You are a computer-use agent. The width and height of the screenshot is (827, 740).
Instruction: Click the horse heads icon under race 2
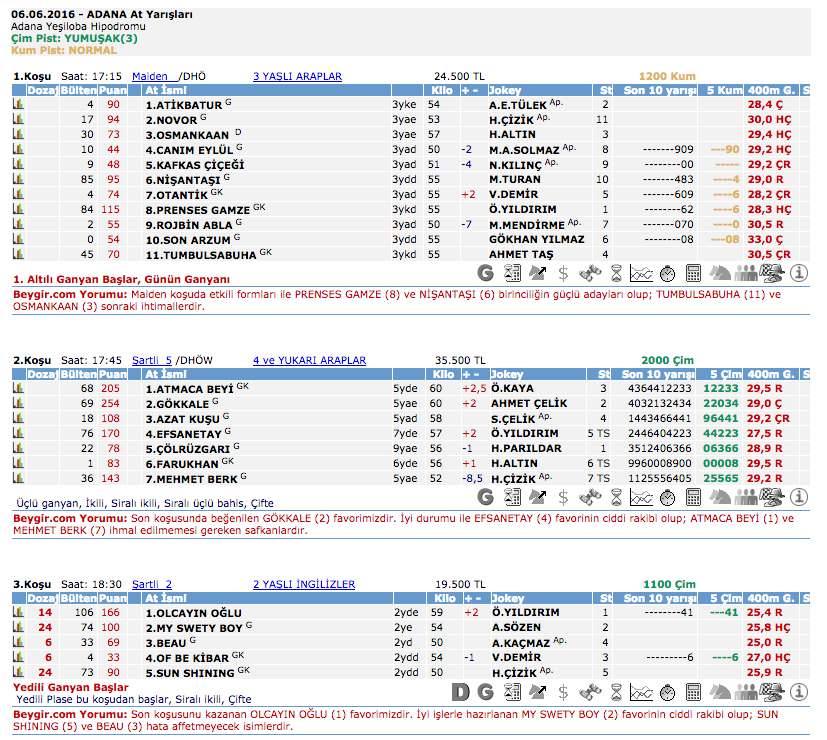pyautogui.click(x=721, y=496)
